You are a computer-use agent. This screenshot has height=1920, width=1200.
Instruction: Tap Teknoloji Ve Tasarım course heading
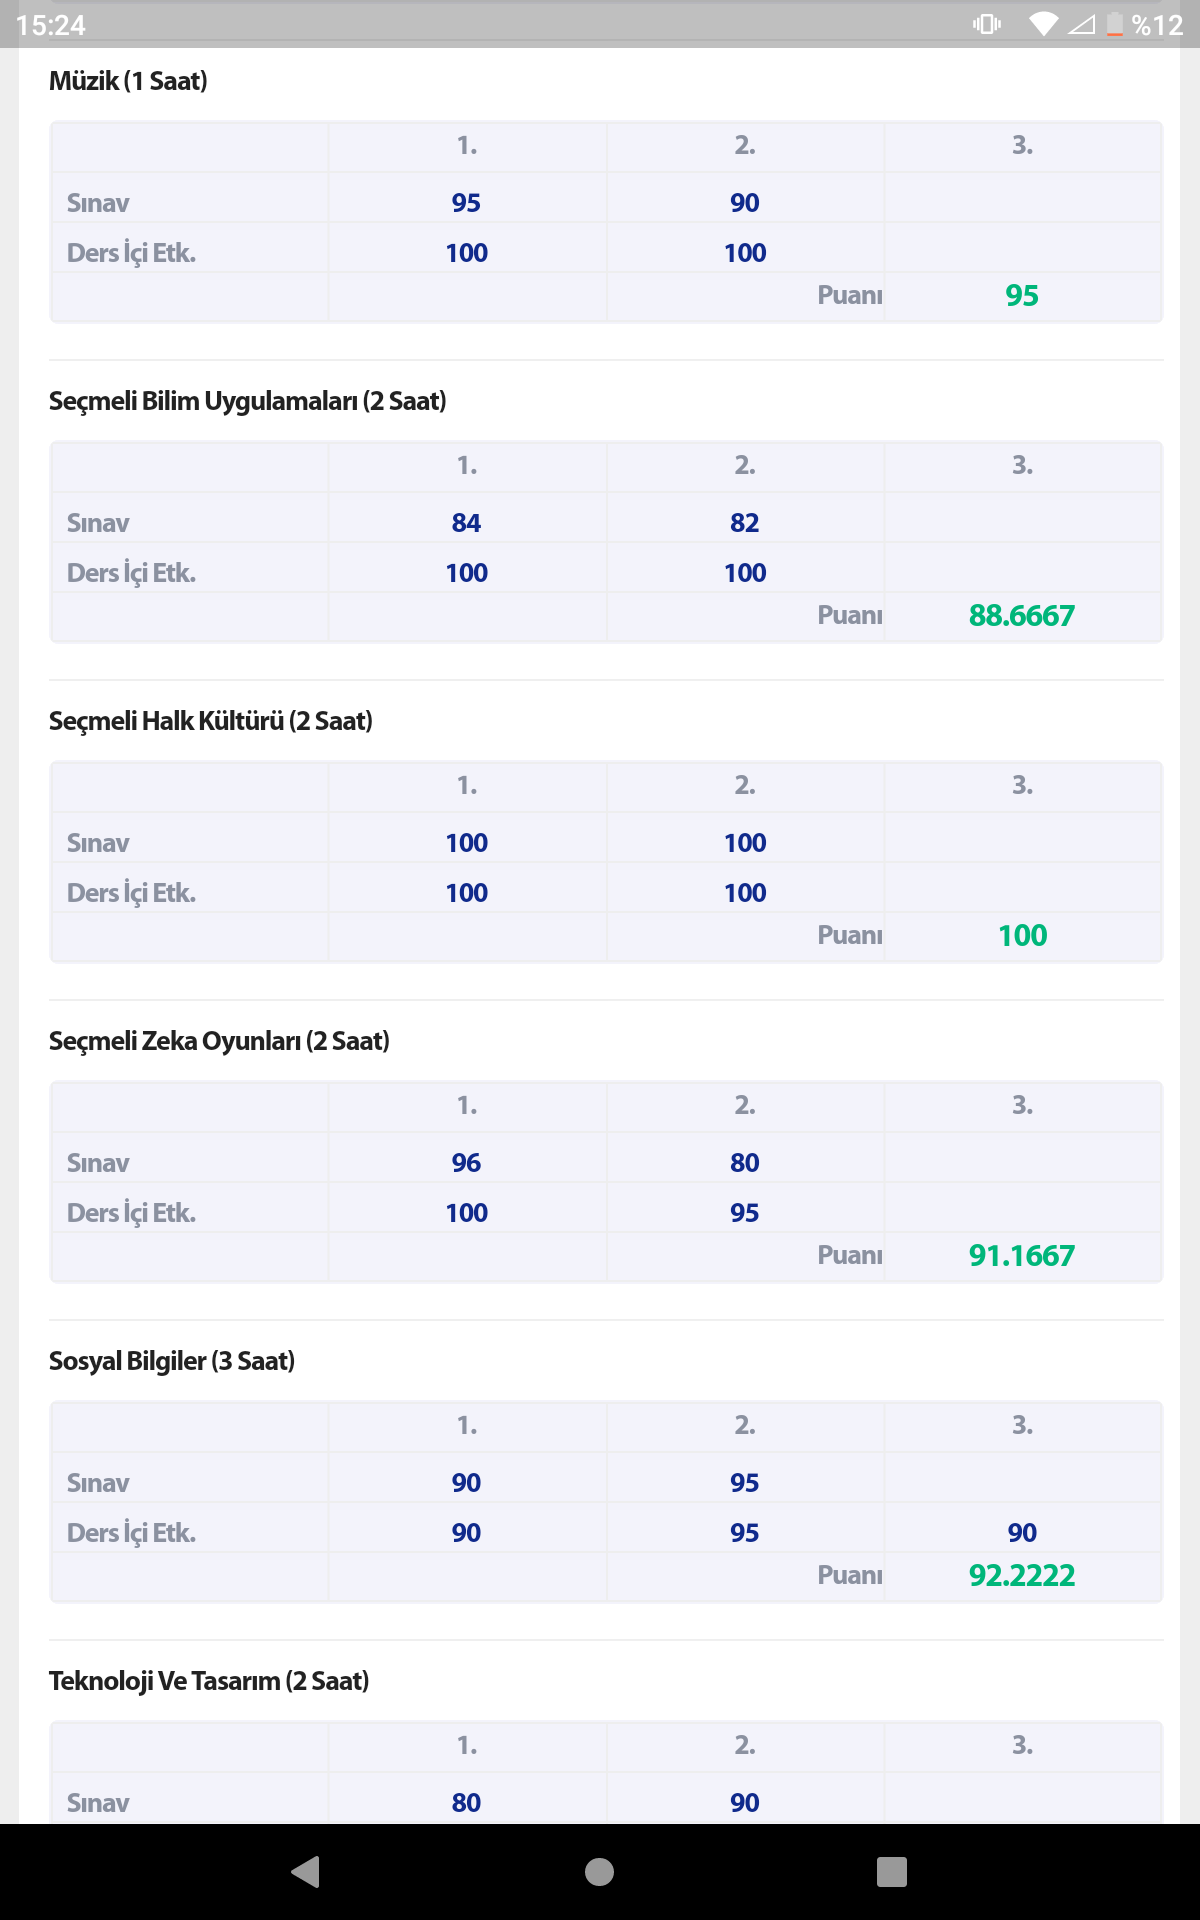pyautogui.click(x=209, y=1681)
